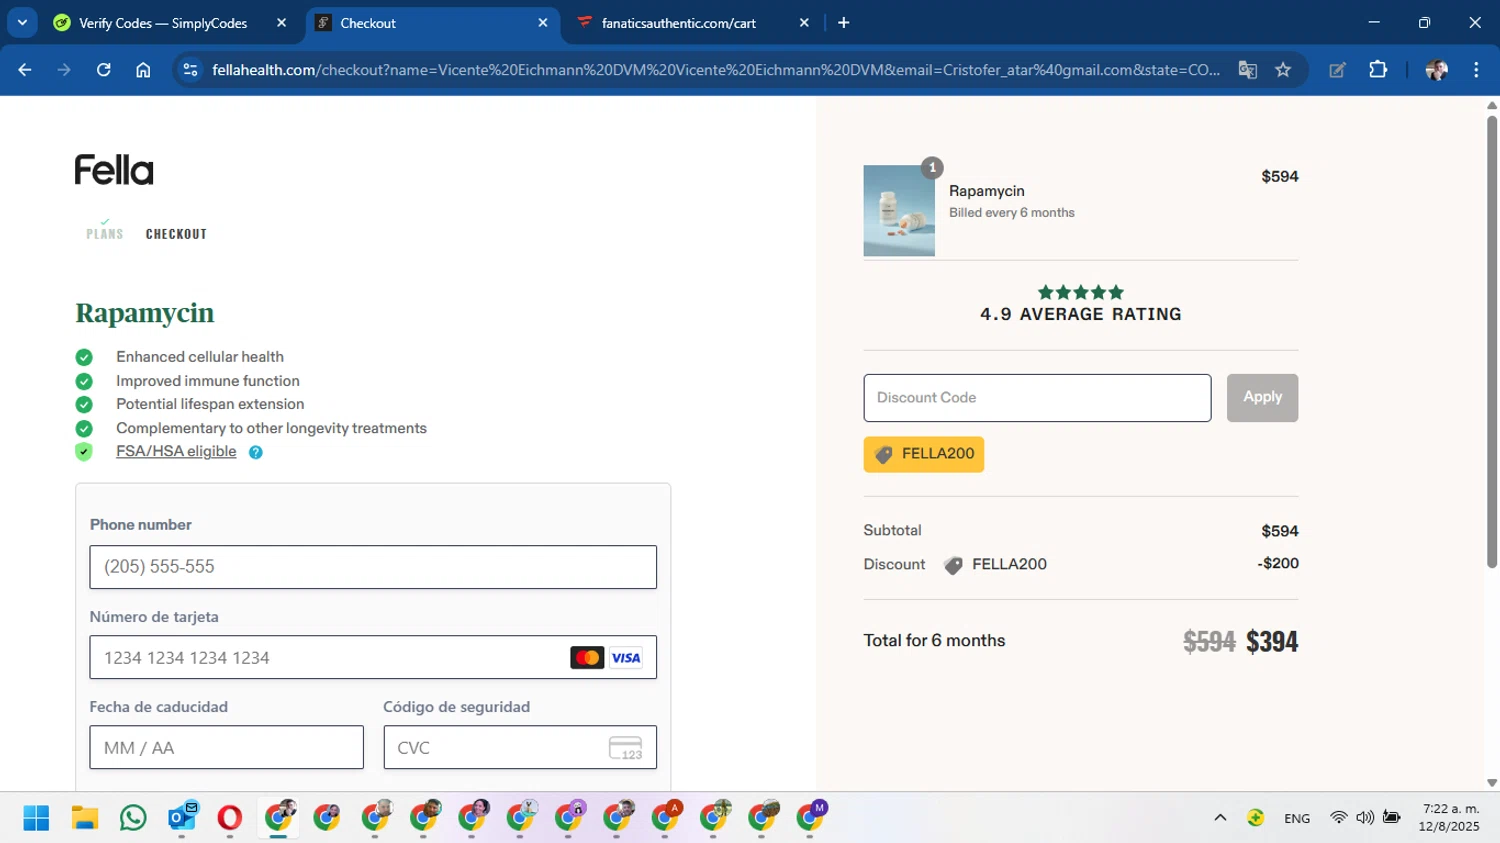
Task: Click the Mastercard logo icon
Action: [587, 657]
